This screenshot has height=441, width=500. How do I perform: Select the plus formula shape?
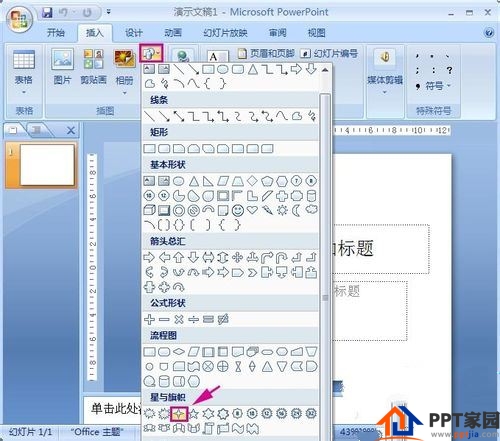pos(149,319)
